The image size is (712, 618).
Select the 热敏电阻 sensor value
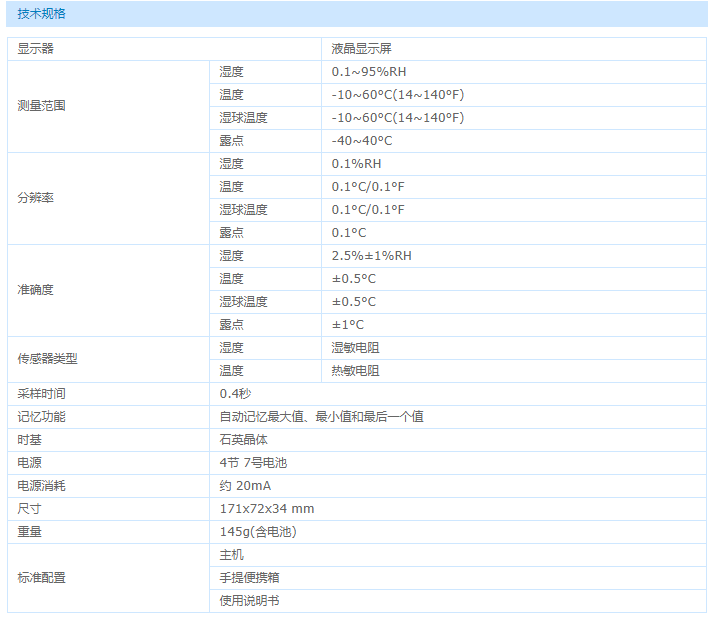[x=356, y=371]
